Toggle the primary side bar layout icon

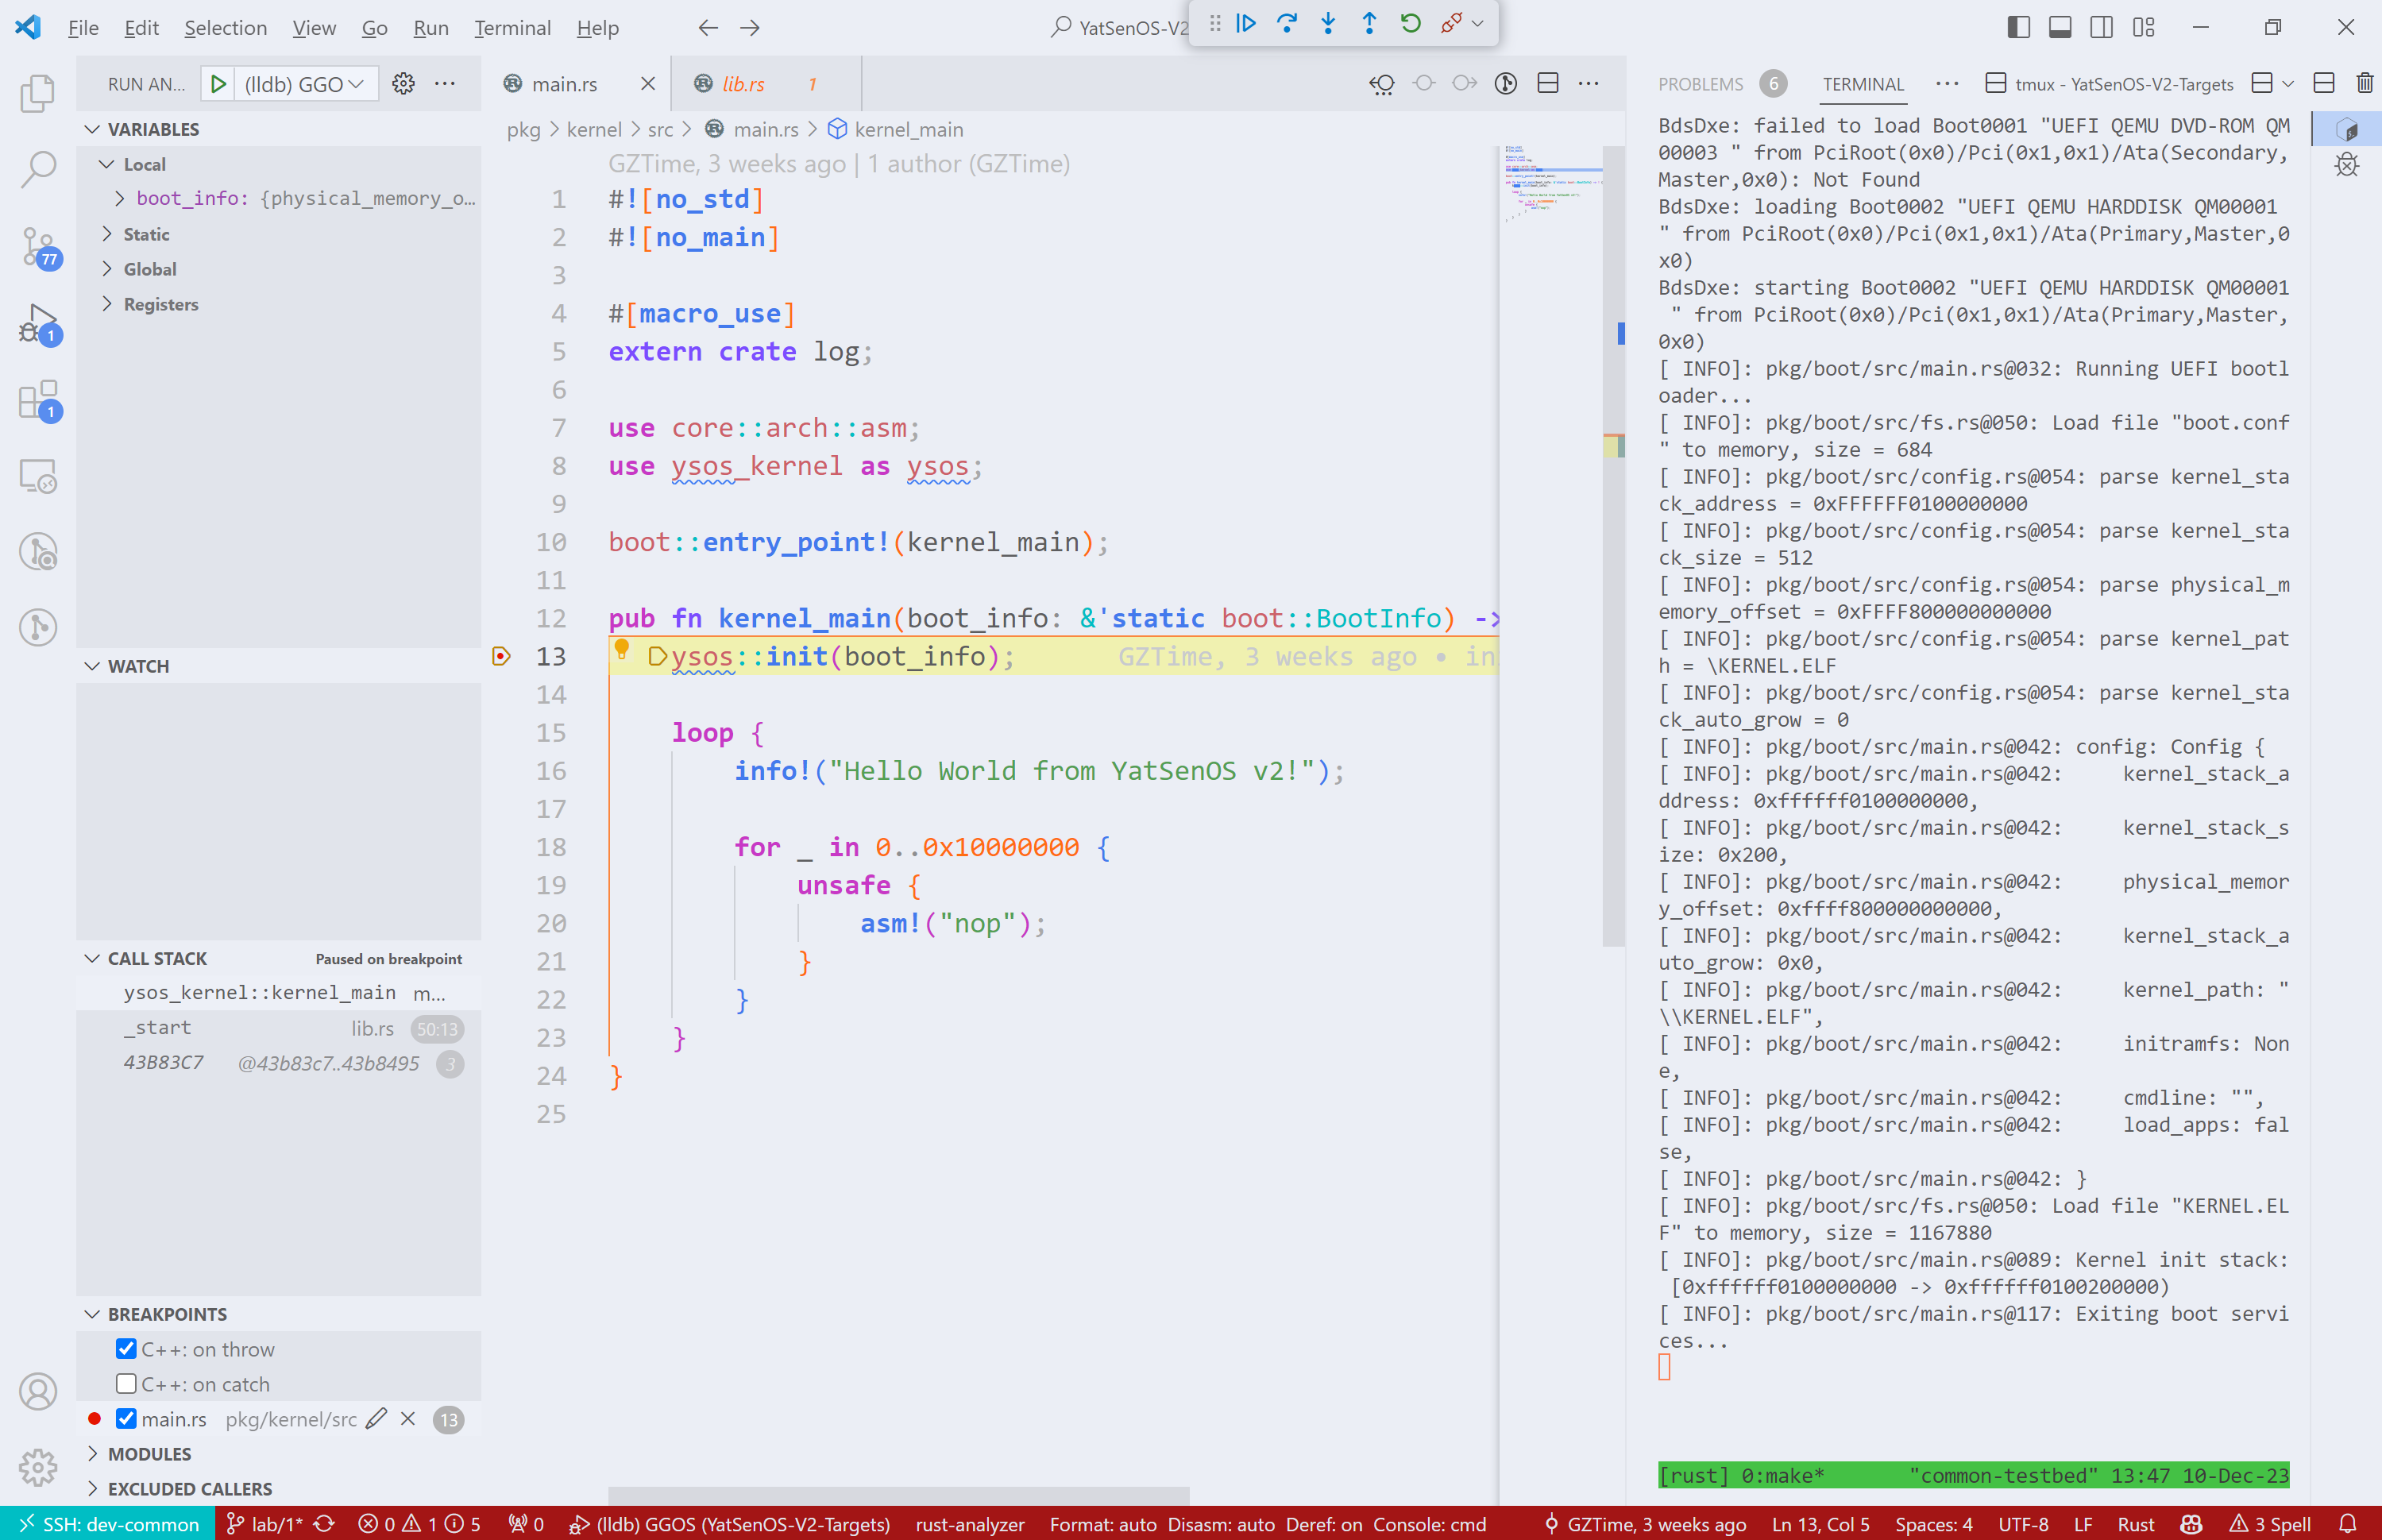[2019, 27]
